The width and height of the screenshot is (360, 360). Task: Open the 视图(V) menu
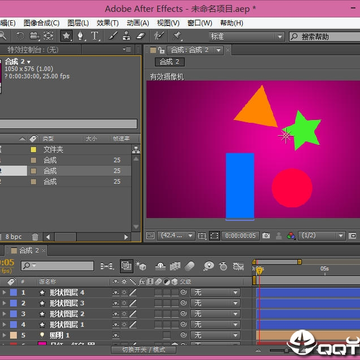pos(168,23)
